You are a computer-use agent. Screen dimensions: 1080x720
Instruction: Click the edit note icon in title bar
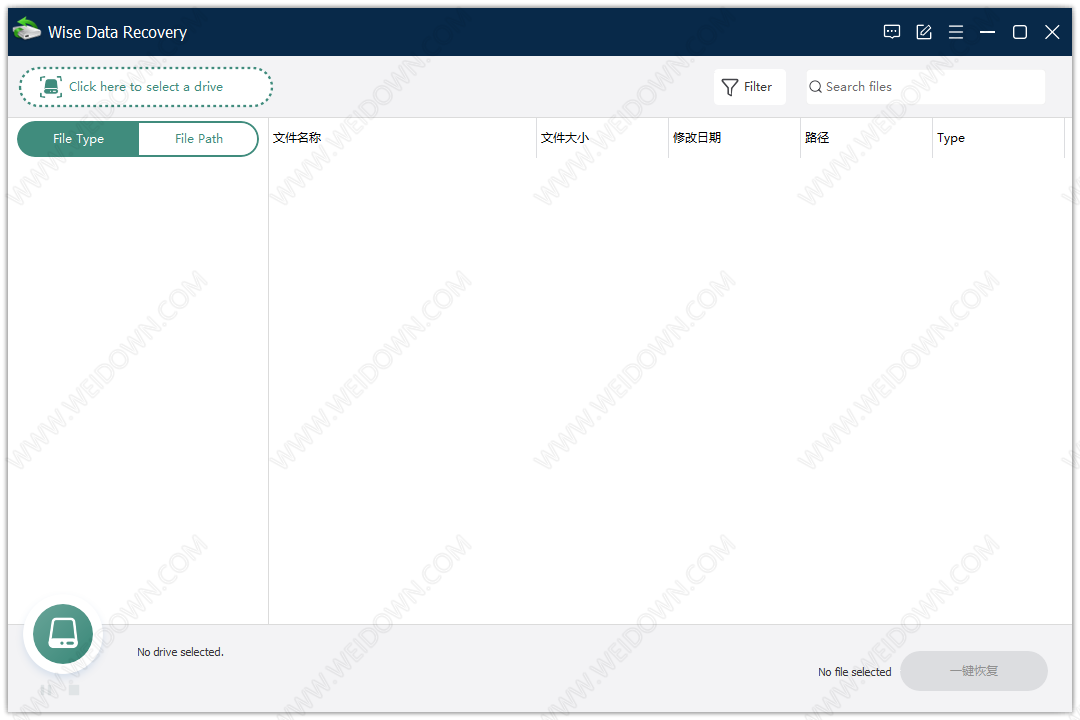(924, 32)
